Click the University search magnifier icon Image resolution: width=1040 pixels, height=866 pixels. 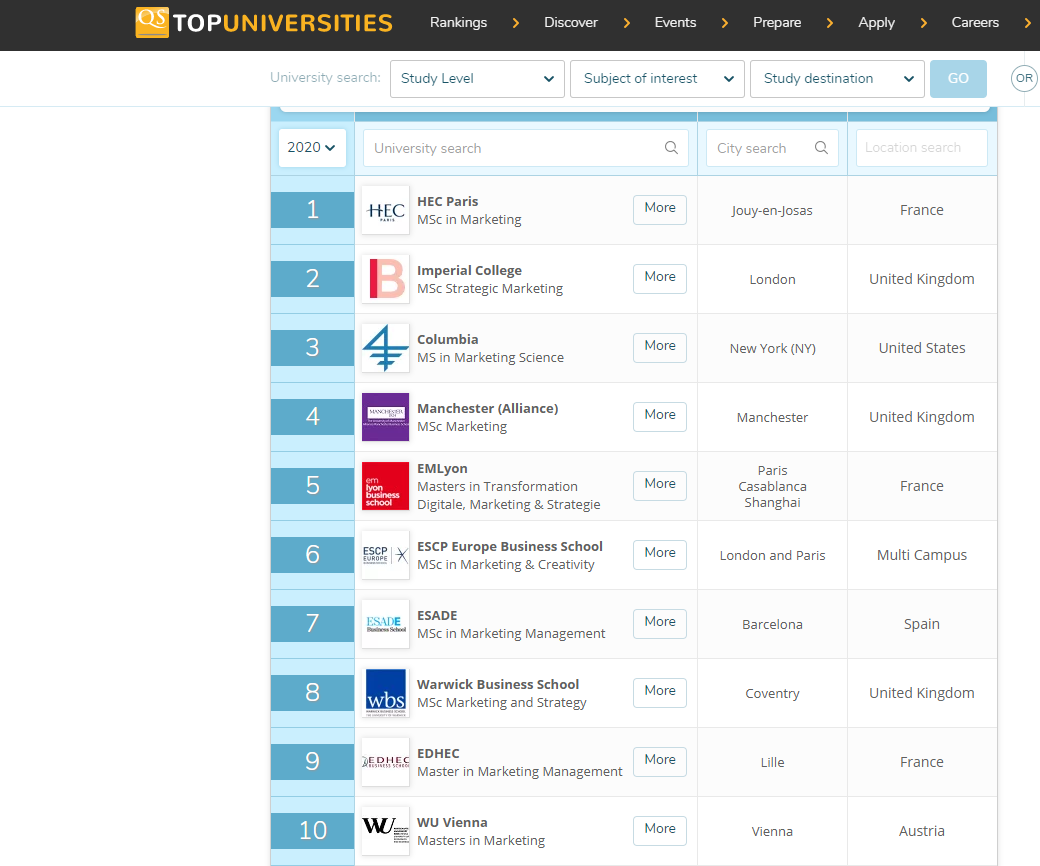(x=671, y=147)
